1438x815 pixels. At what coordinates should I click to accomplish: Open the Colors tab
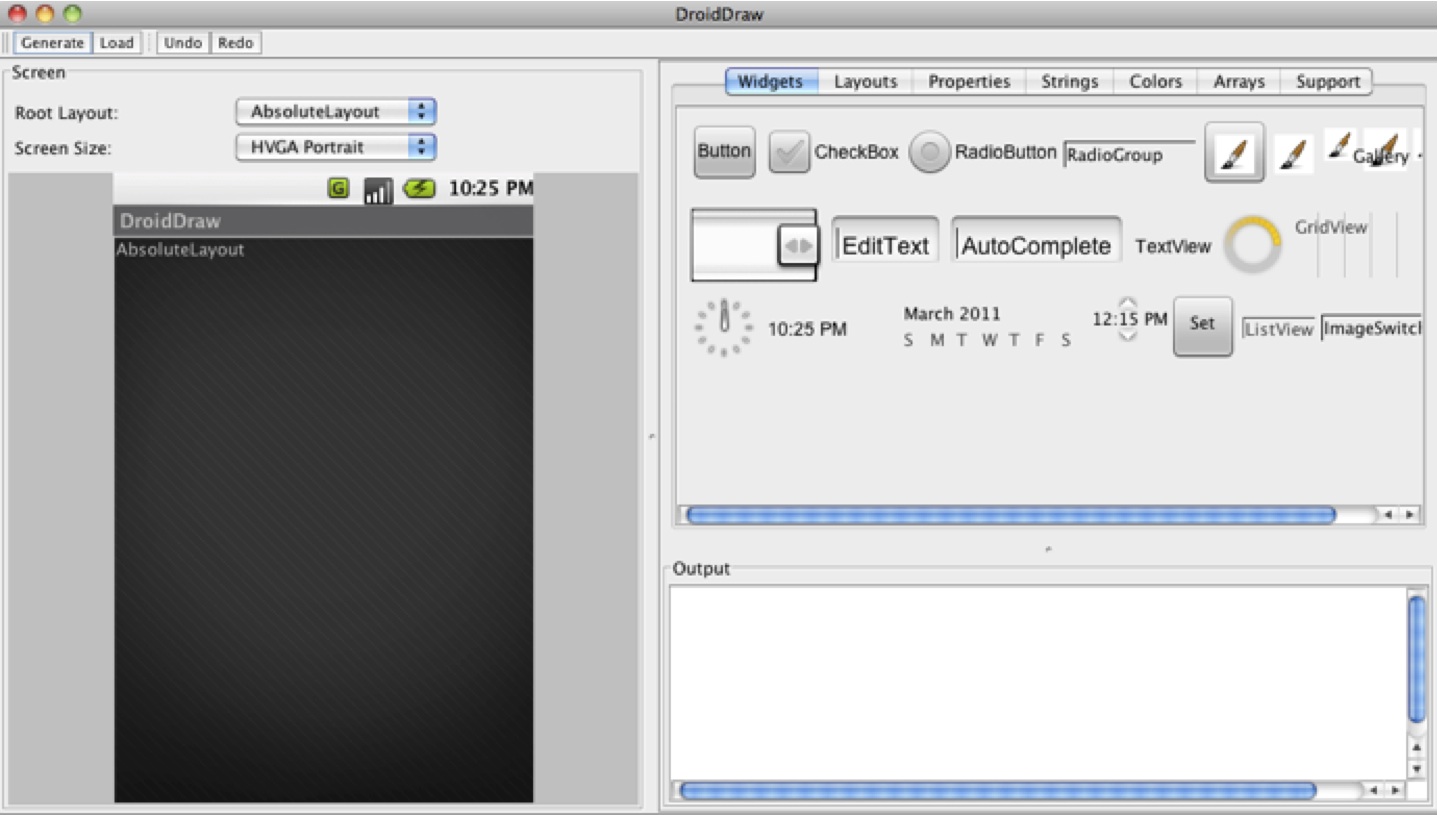[1155, 82]
